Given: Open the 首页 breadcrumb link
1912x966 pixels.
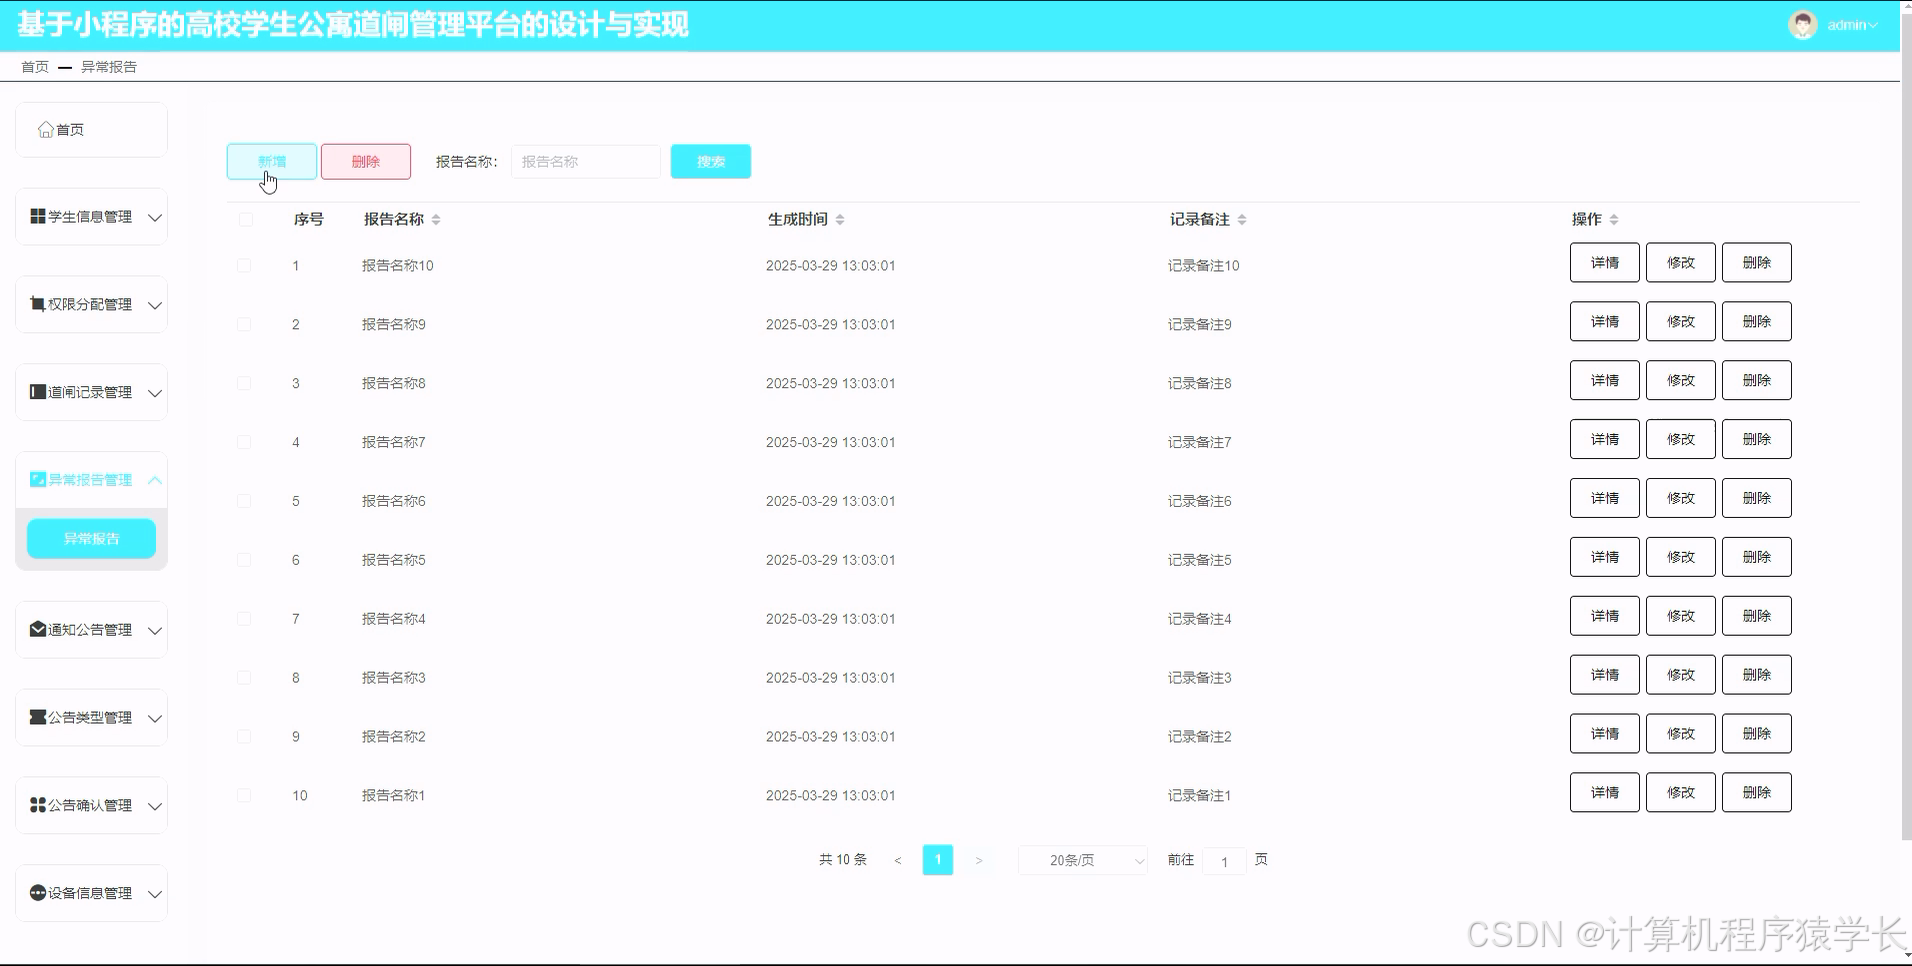Looking at the screenshot, I should [x=34, y=66].
